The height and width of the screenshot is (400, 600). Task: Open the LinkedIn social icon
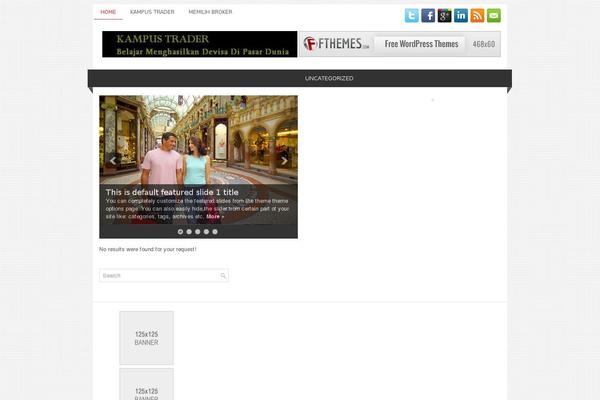point(461,16)
